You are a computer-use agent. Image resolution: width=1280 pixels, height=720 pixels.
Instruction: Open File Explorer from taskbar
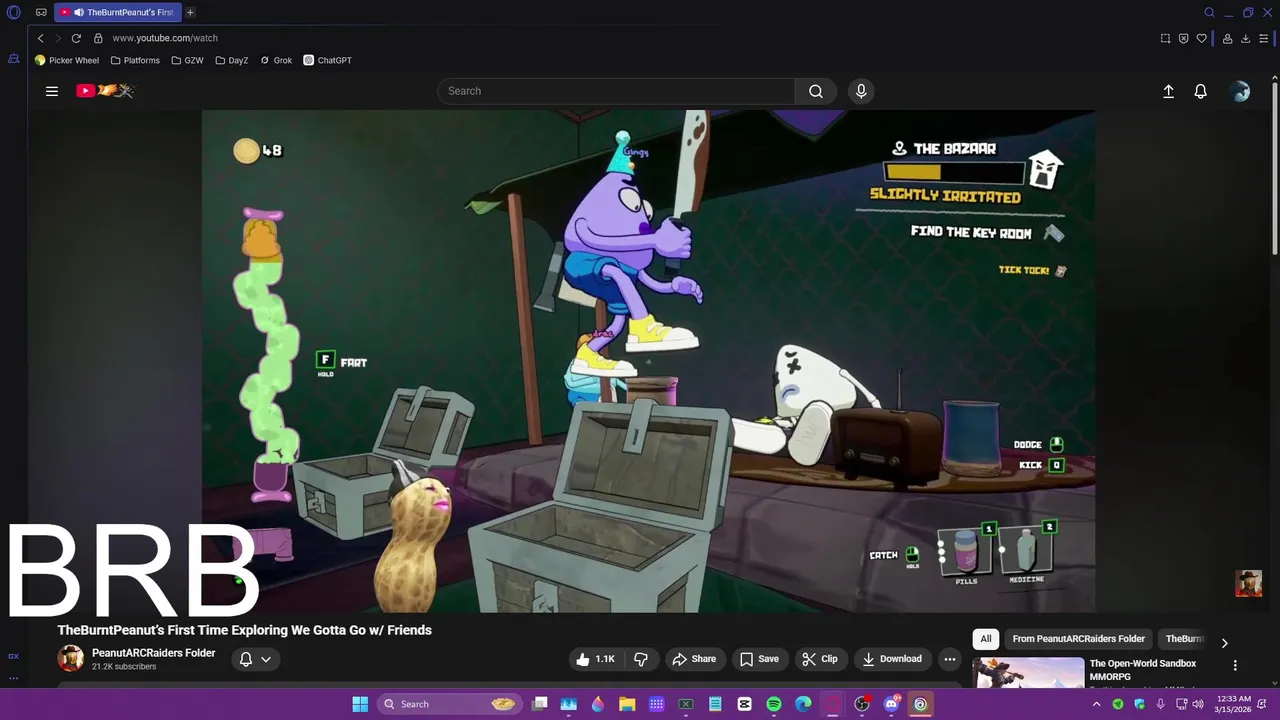click(627, 704)
